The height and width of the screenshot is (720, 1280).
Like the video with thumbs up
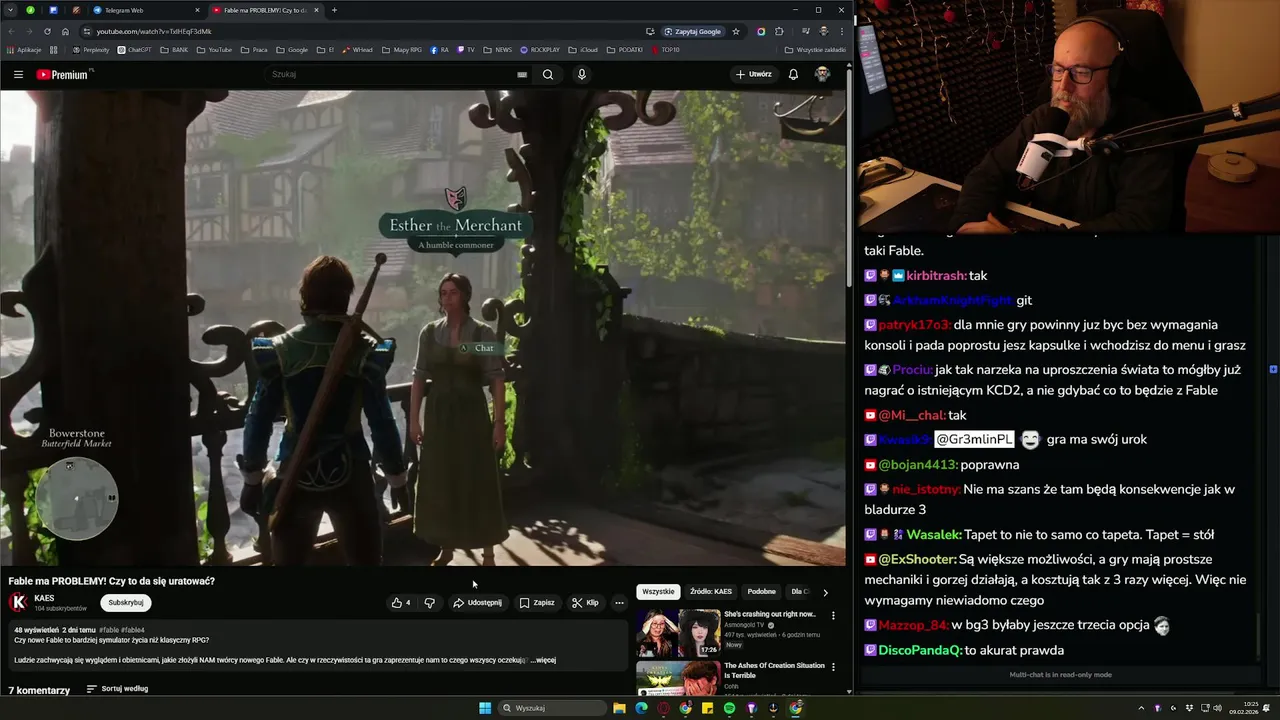401,603
